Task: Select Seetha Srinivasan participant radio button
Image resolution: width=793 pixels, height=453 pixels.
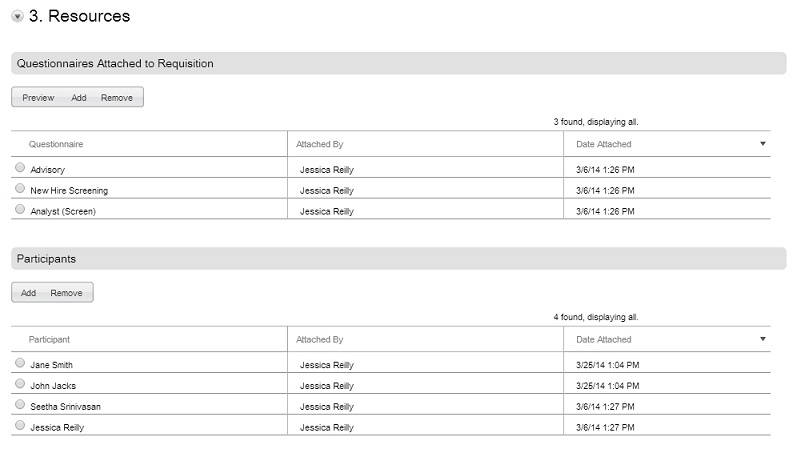Action: [20, 404]
